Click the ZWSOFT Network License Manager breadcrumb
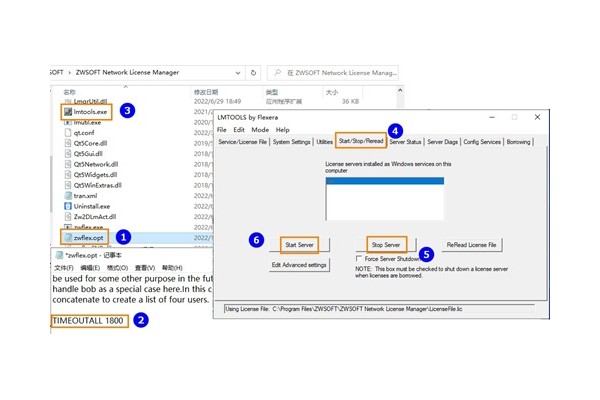600x400 pixels. 127,72
